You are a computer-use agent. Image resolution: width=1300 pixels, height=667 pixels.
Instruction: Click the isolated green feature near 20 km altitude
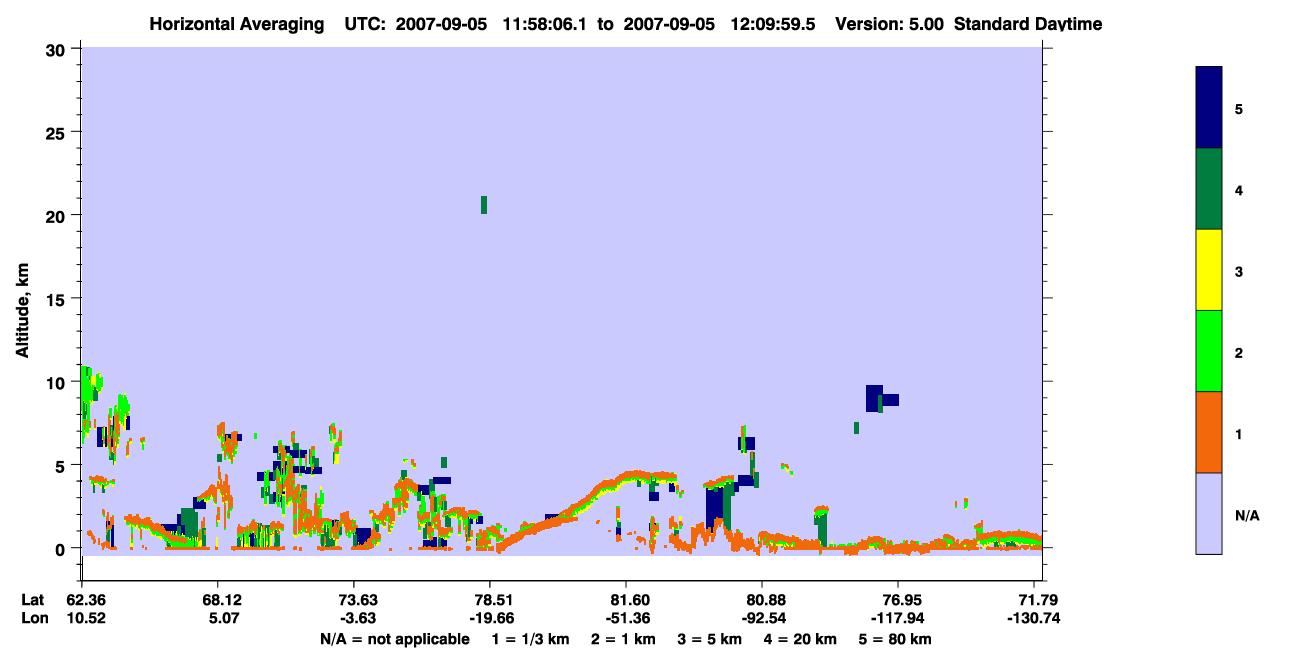[484, 204]
